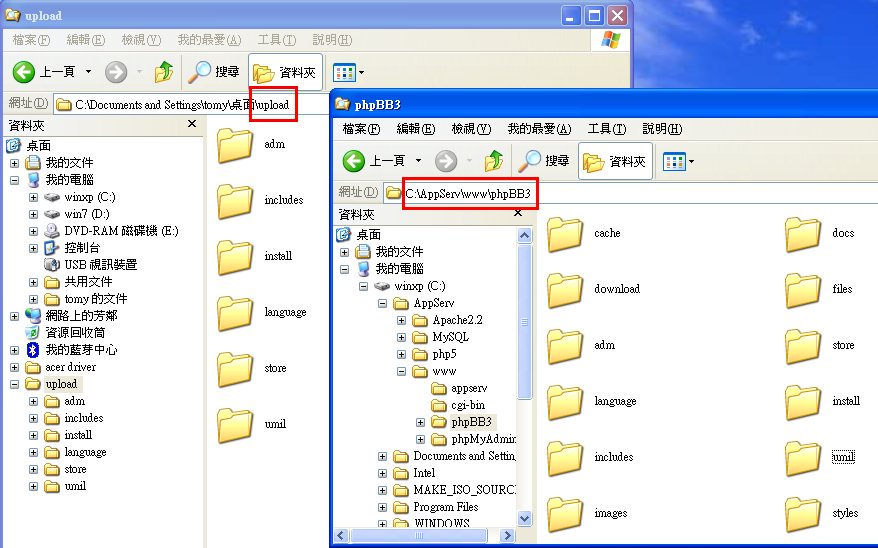This screenshot has height=548, width=878.
Task: Open the docs folder in phpBB3 window
Action: (803, 234)
